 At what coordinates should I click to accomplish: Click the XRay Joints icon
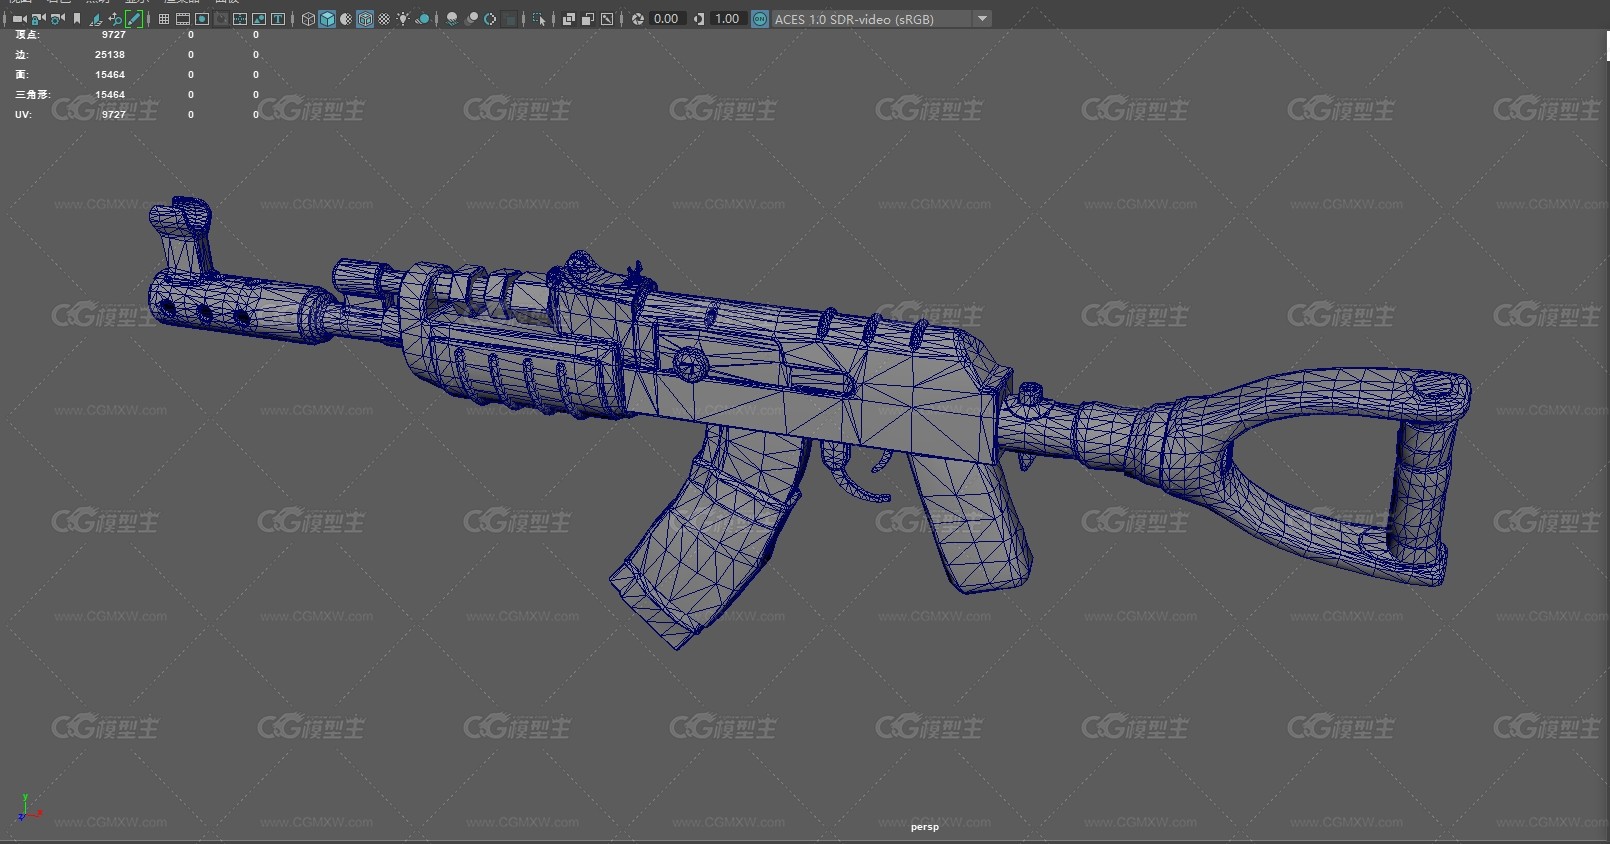(x=607, y=19)
